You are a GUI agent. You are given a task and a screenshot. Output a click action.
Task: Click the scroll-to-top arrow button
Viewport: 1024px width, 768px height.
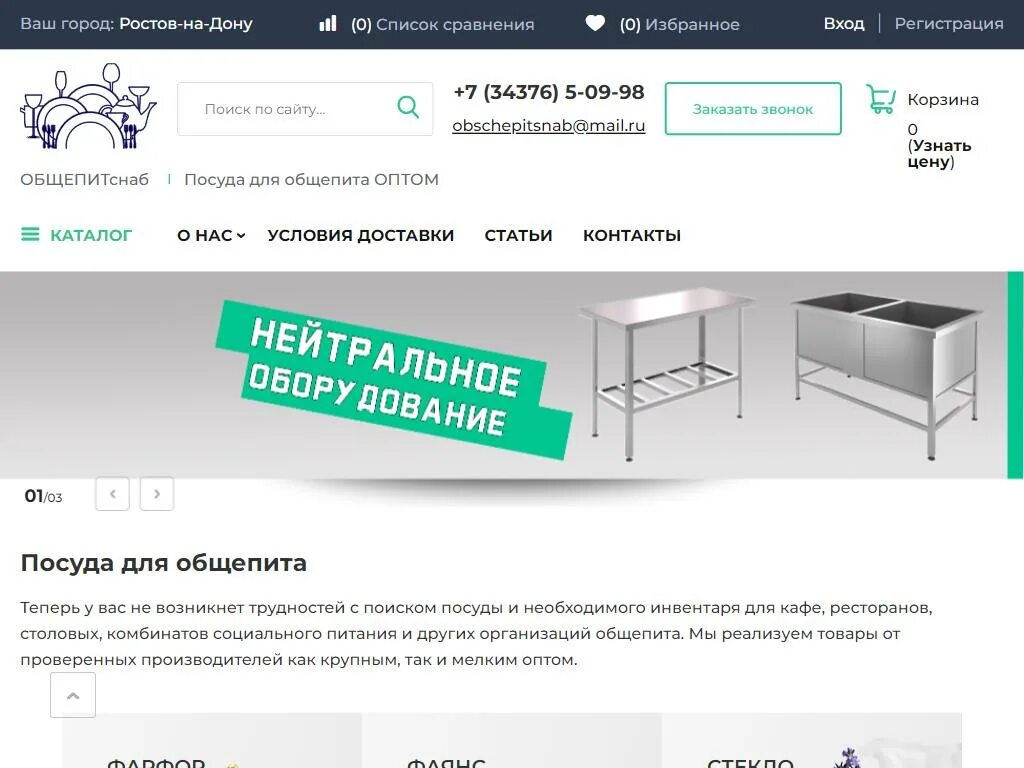point(73,696)
